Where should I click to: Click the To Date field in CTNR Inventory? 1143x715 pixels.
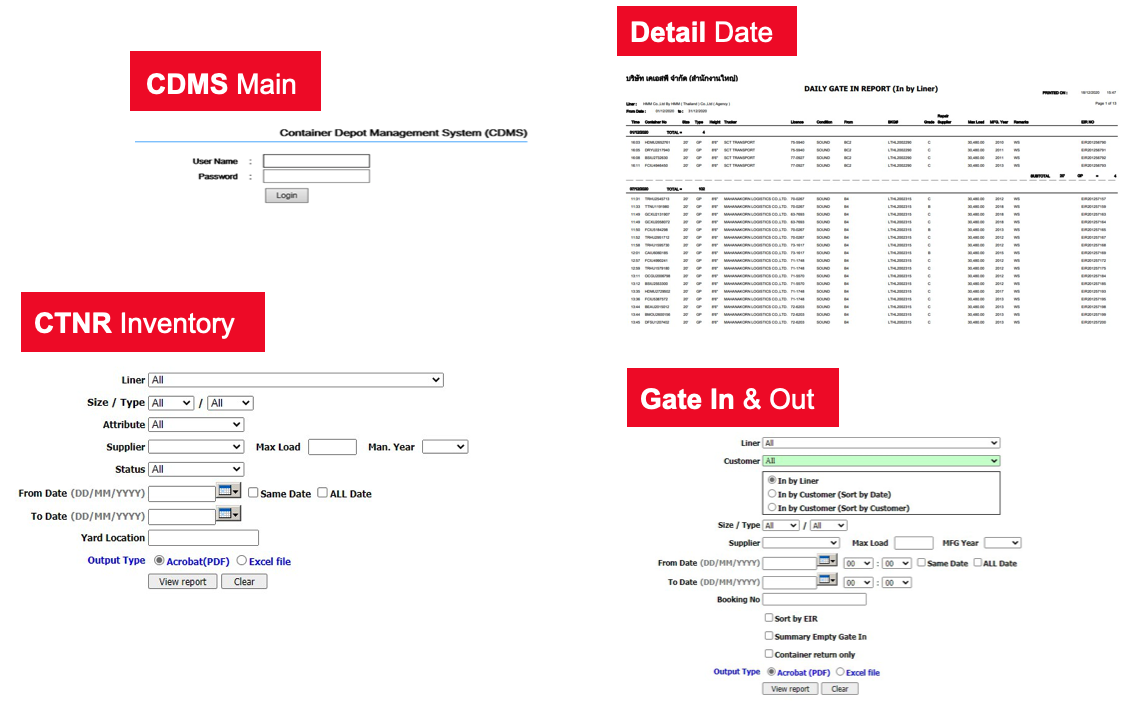[182, 516]
